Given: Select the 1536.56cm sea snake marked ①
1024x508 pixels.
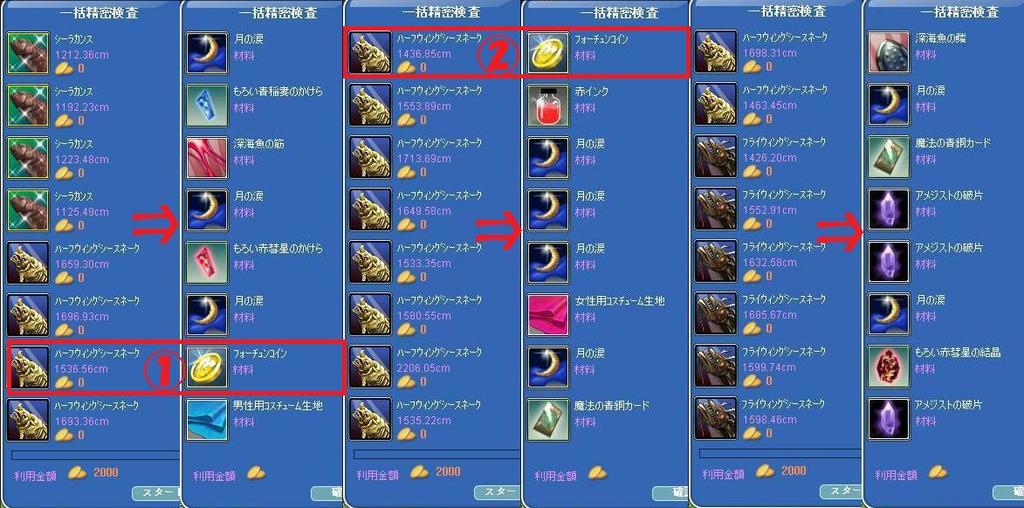Looking at the screenshot, I should (28, 367).
